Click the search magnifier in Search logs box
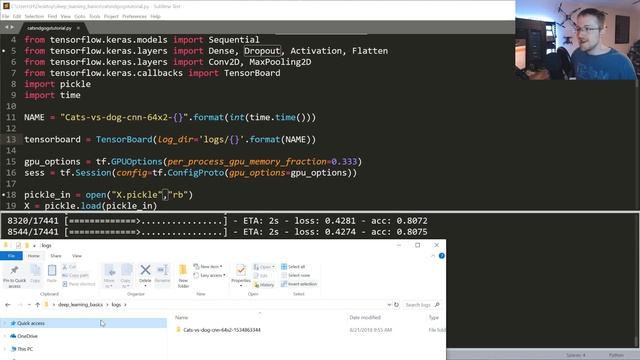Screen dimensions: 640x360 [x=437, y=305]
